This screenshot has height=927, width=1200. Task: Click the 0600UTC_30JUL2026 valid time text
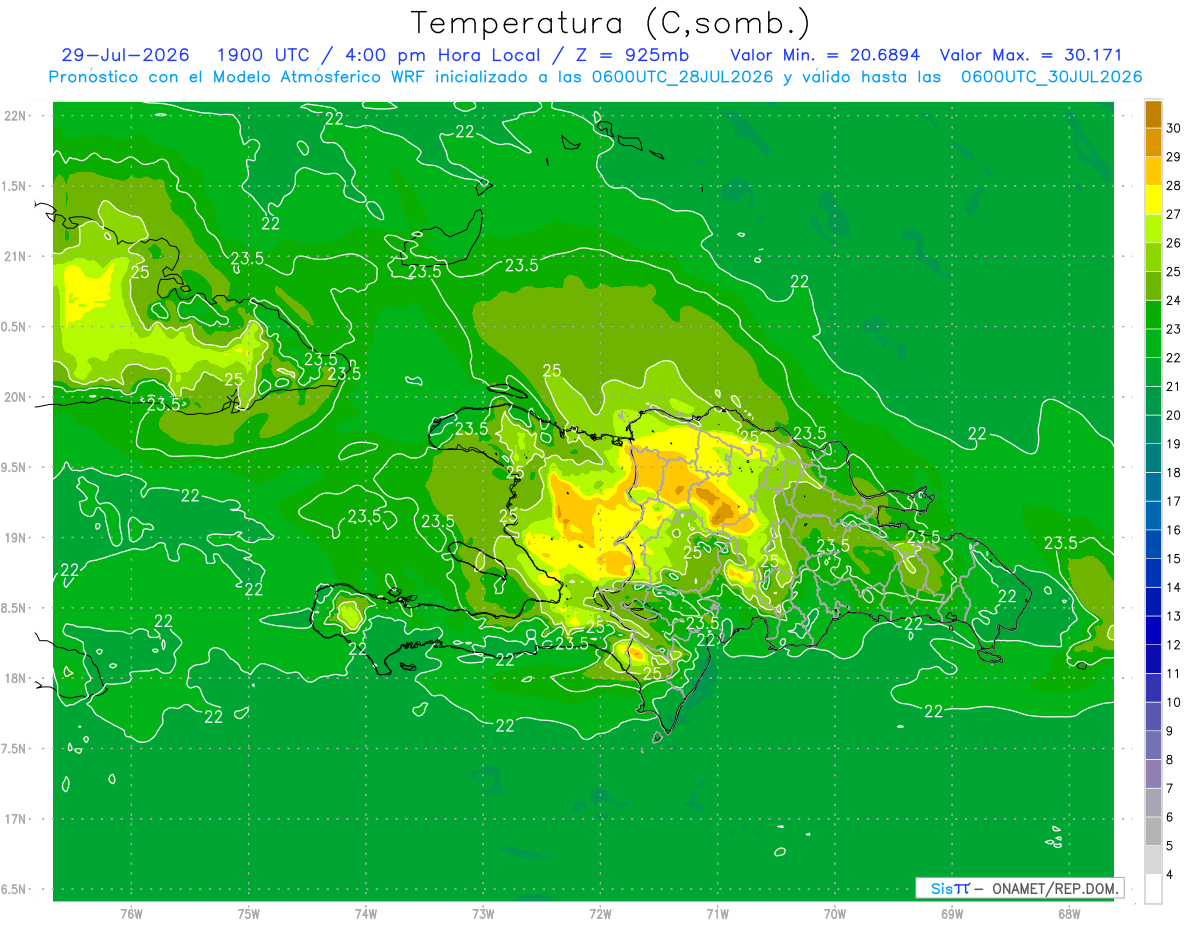[1051, 77]
